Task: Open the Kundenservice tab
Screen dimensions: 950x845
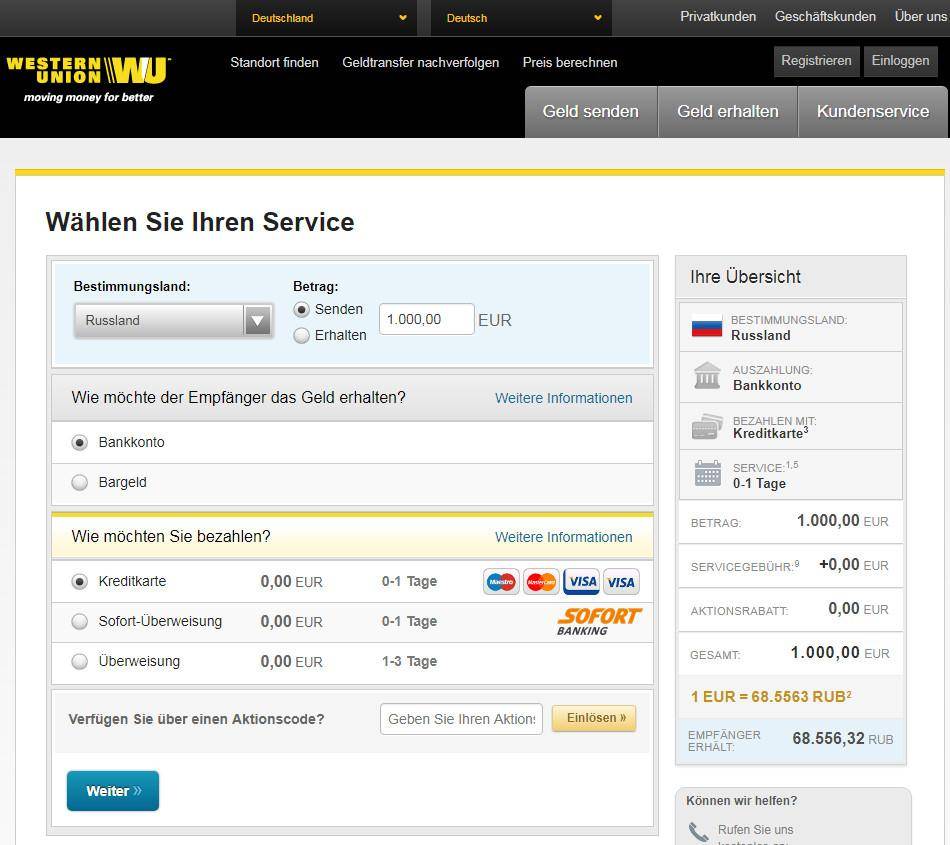Action: 872,112
